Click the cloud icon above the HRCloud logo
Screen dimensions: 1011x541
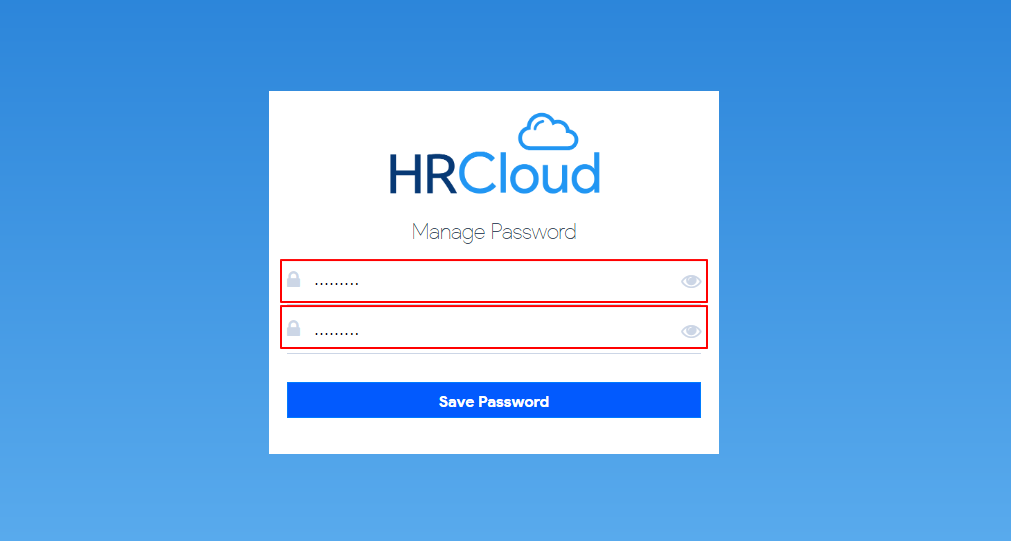548,132
